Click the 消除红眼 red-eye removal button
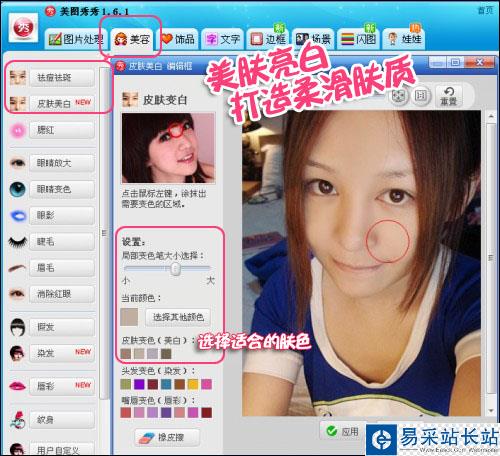 point(62,294)
